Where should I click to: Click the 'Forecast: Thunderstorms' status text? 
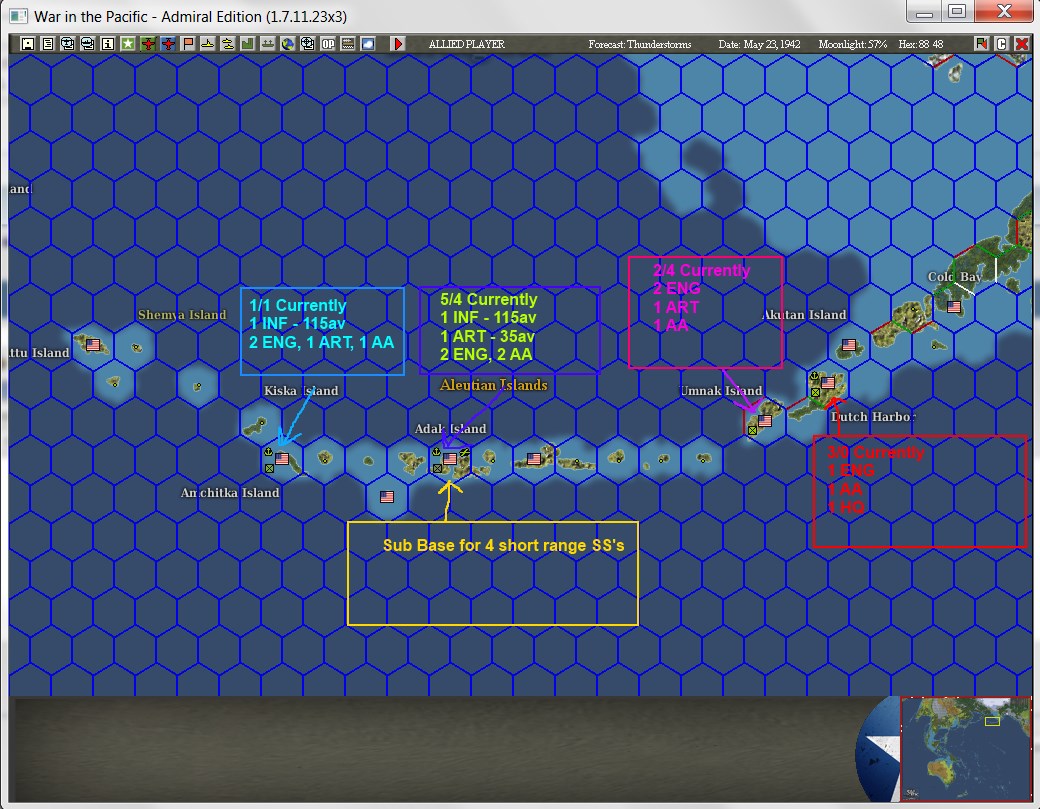639,44
